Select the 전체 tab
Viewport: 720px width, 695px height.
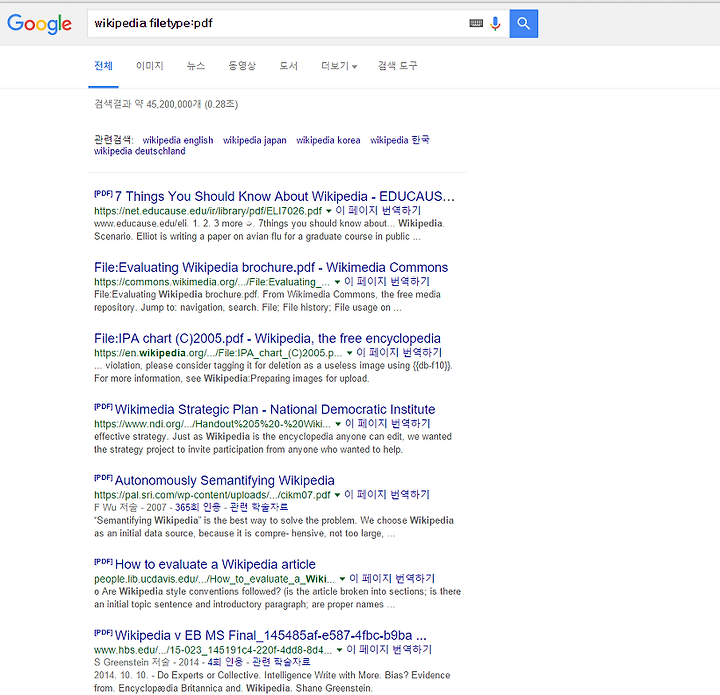103,66
